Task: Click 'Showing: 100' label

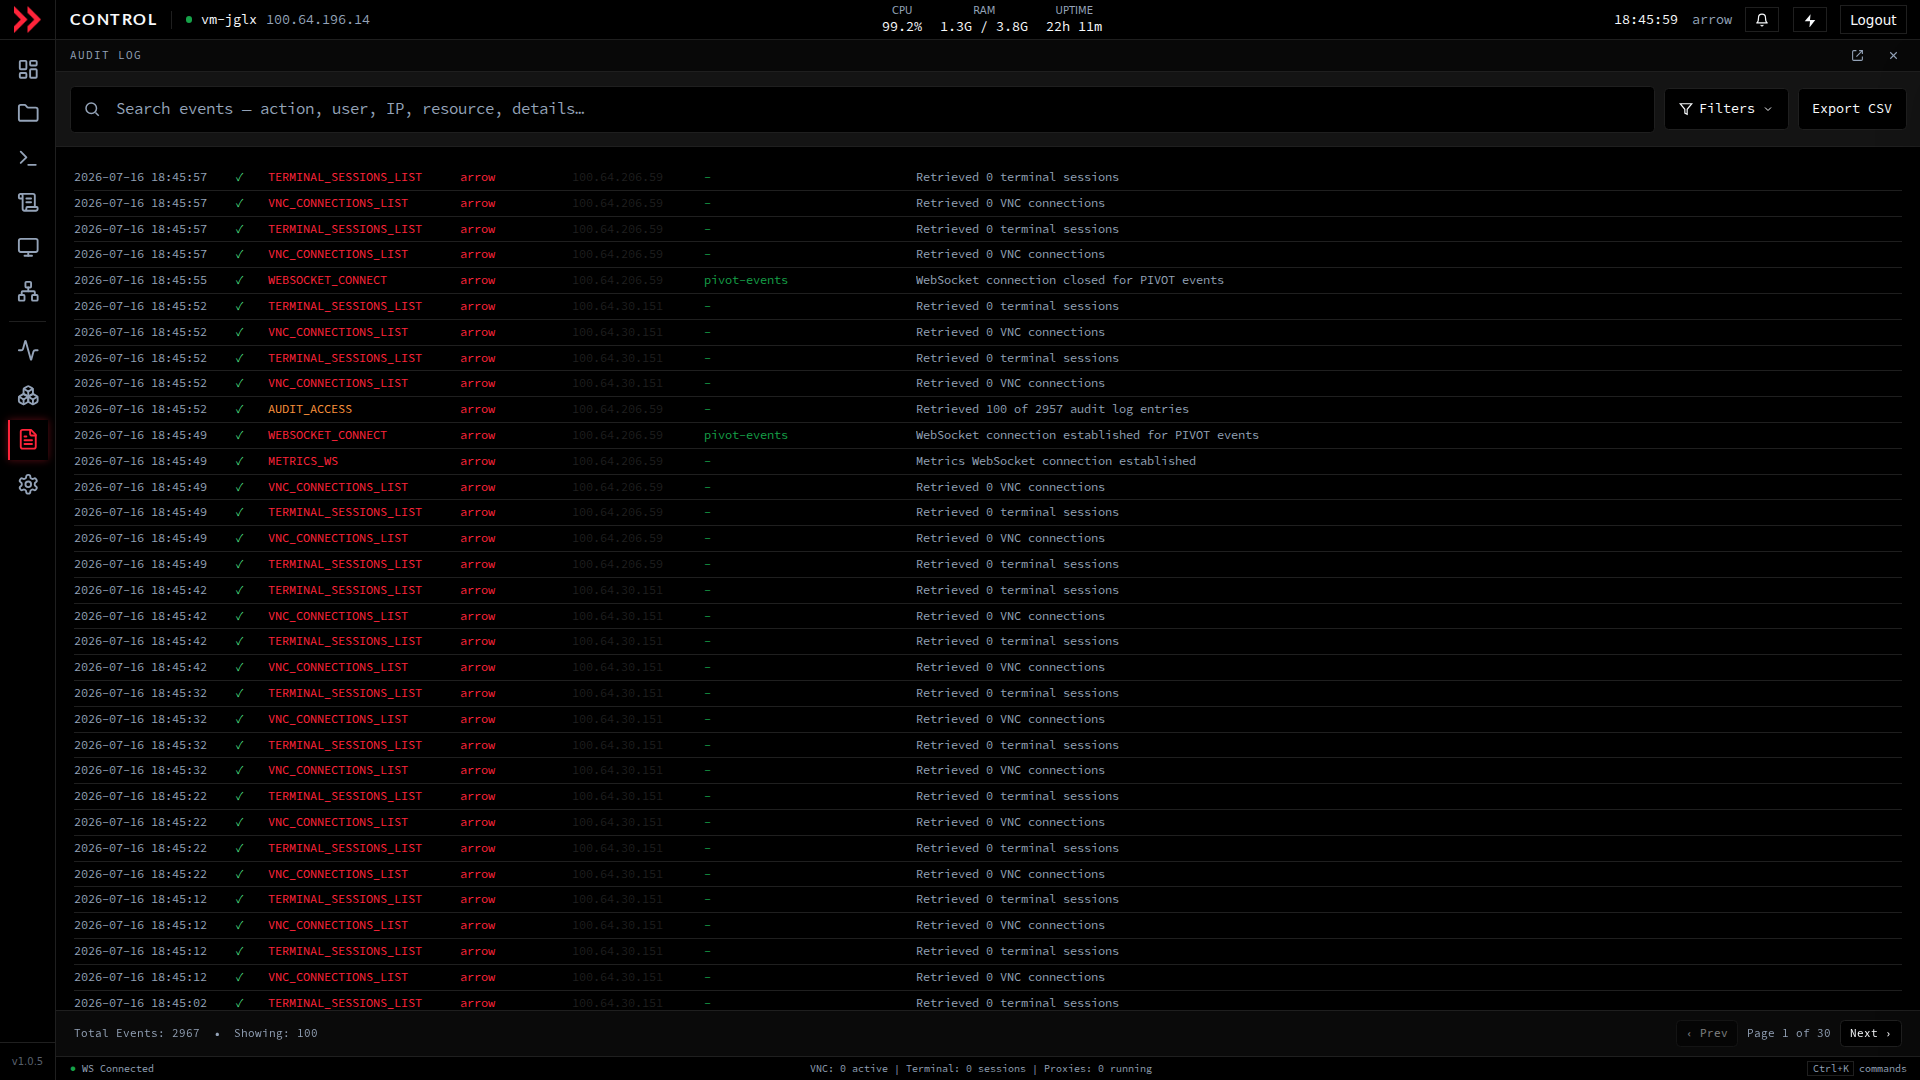Action: 276,1033
